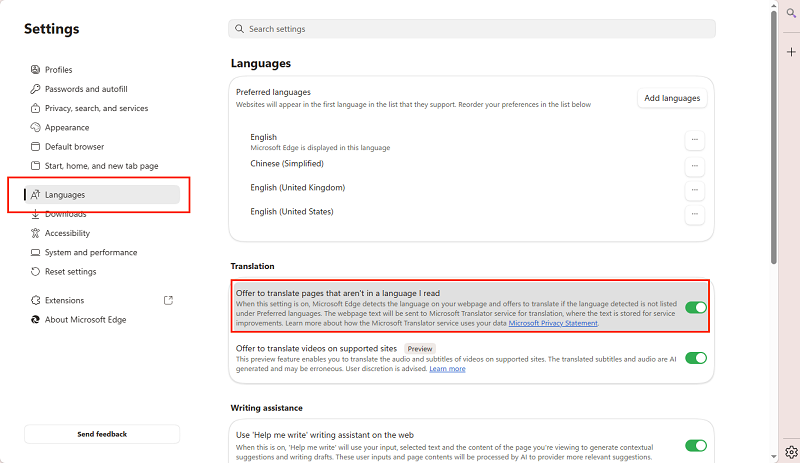Turn off offer to translate pages toggle
800x463 pixels.
695,307
